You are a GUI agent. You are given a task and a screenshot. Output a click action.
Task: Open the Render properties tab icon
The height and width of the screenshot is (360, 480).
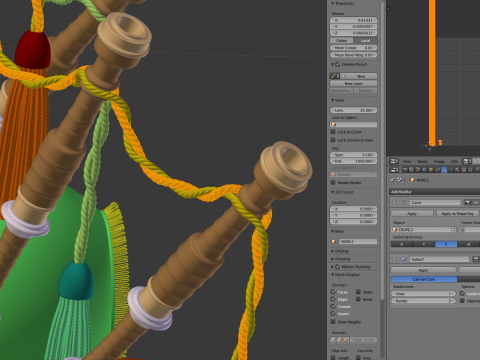click(405, 170)
